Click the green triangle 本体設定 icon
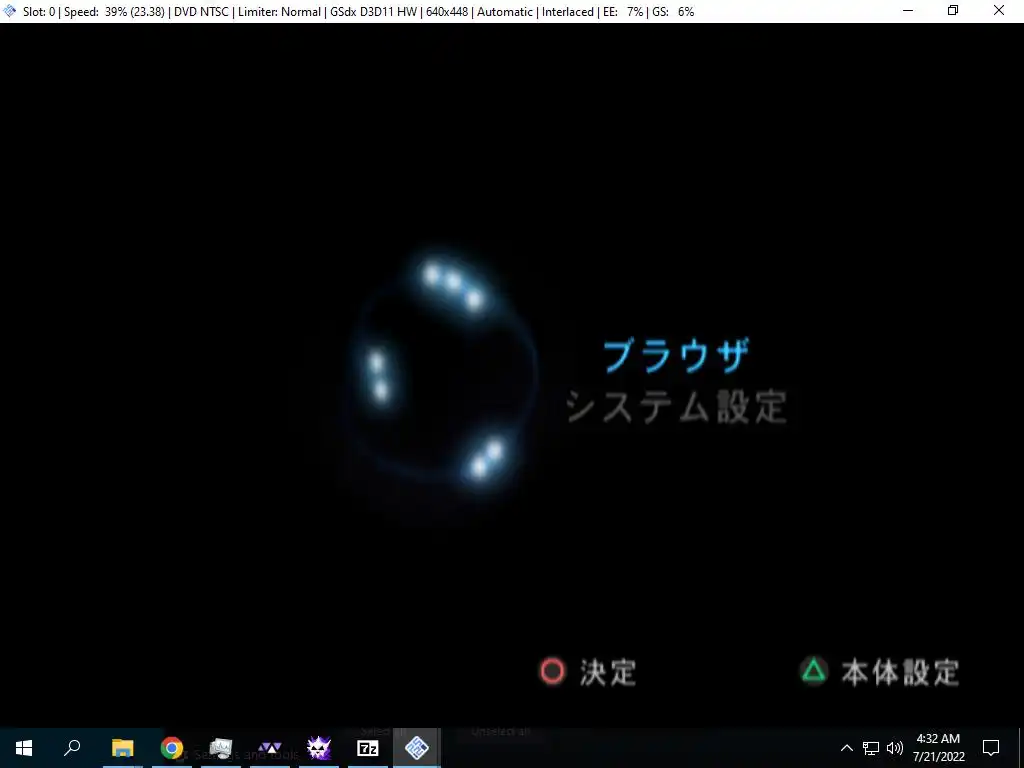The image size is (1024, 768). point(814,671)
